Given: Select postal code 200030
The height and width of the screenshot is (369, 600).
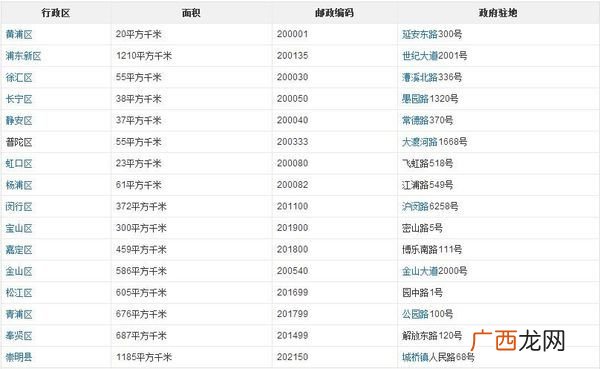Looking at the screenshot, I should point(292,77).
